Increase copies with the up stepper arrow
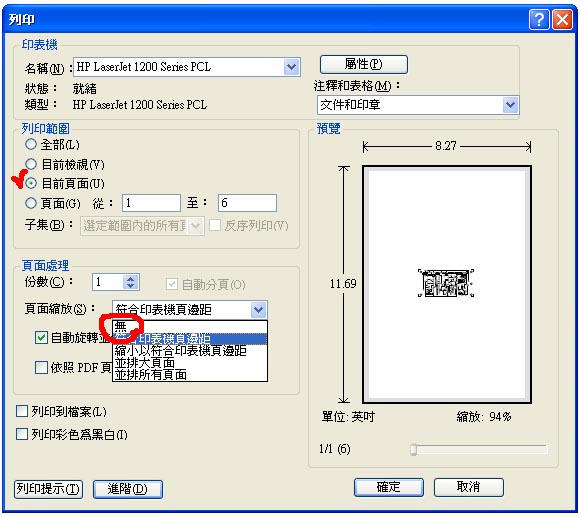Screen dimensions: 580x517 130,278
